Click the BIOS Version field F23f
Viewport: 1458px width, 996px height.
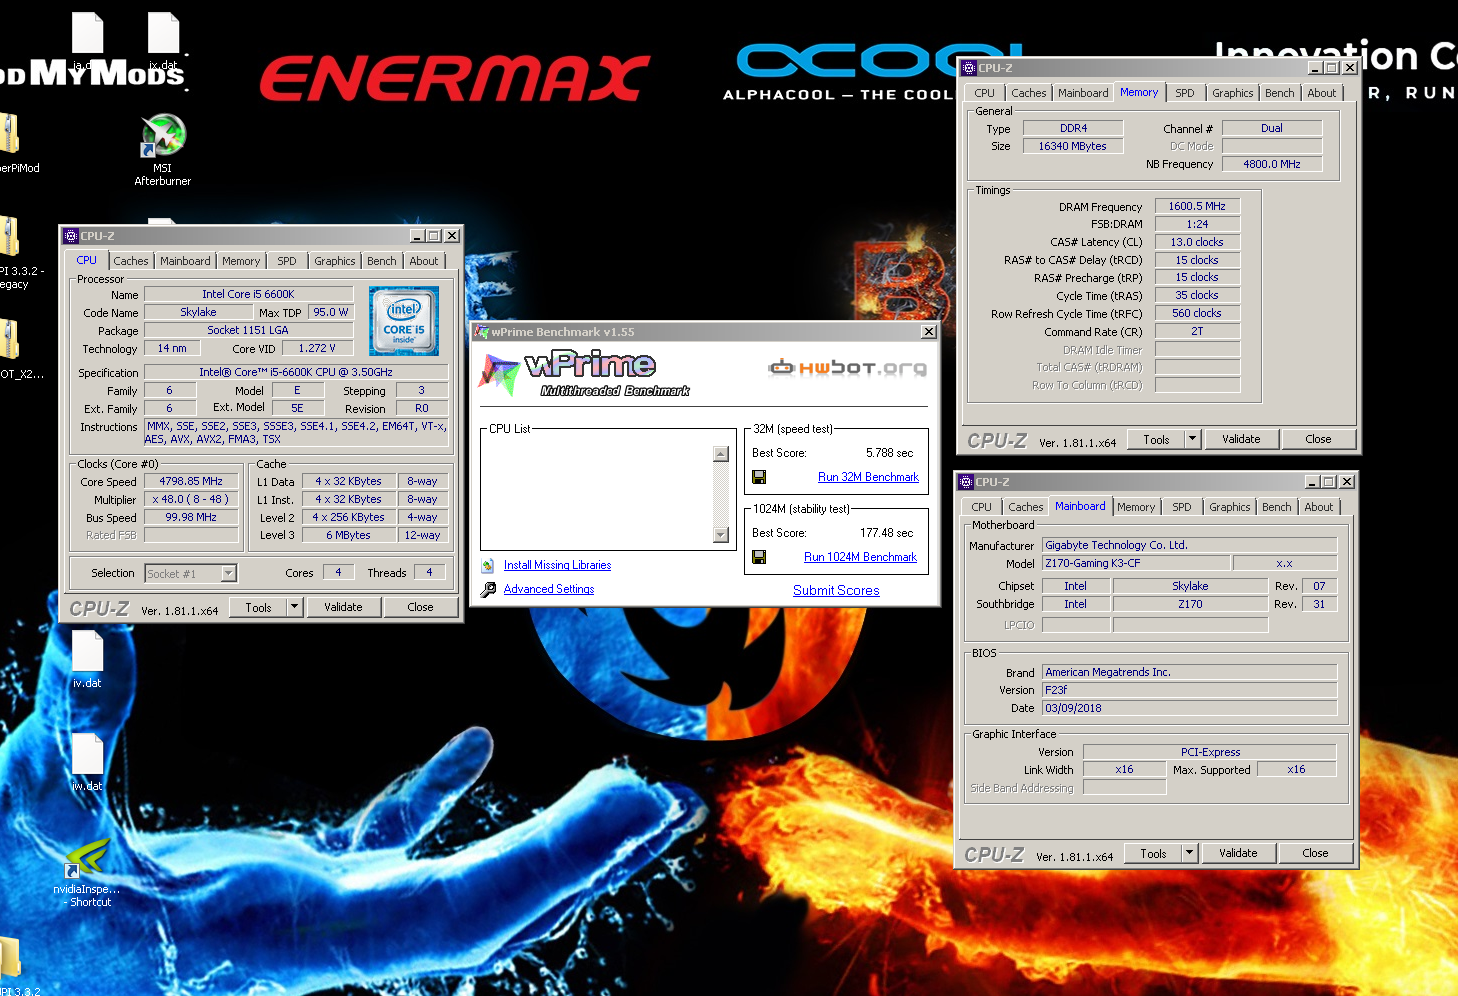(1189, 690)
